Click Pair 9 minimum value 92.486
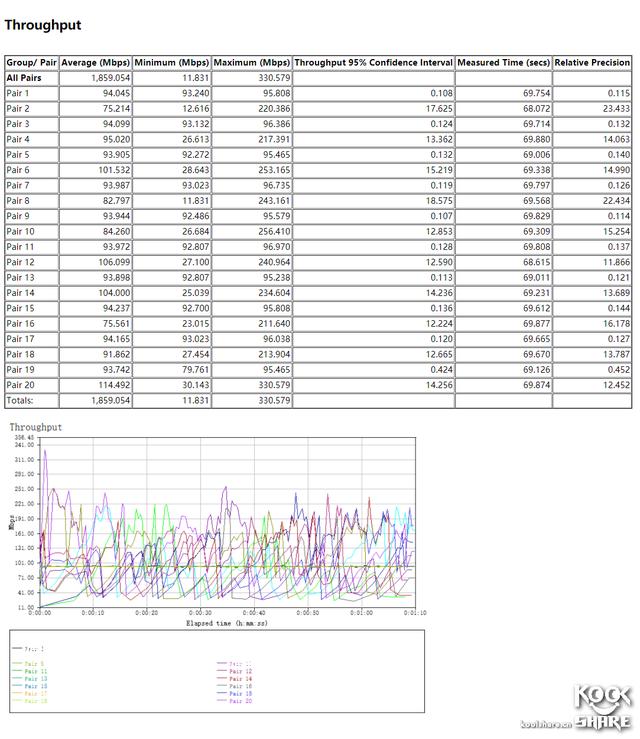640x739 pixels. [196, 216]
